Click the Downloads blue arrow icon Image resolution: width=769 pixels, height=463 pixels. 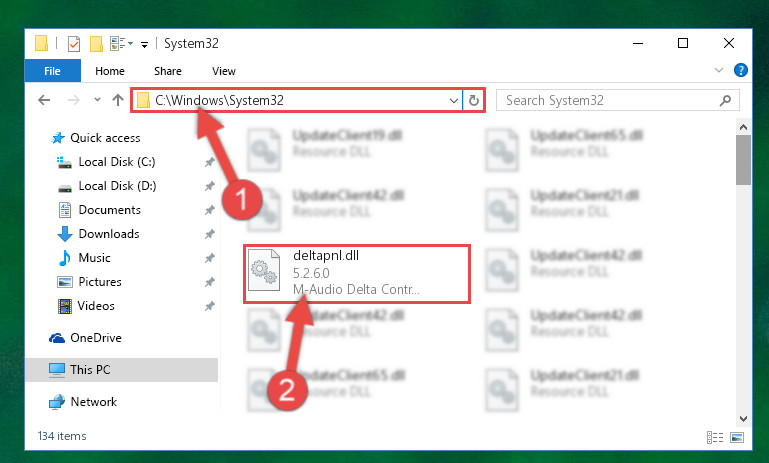[65, 234]
